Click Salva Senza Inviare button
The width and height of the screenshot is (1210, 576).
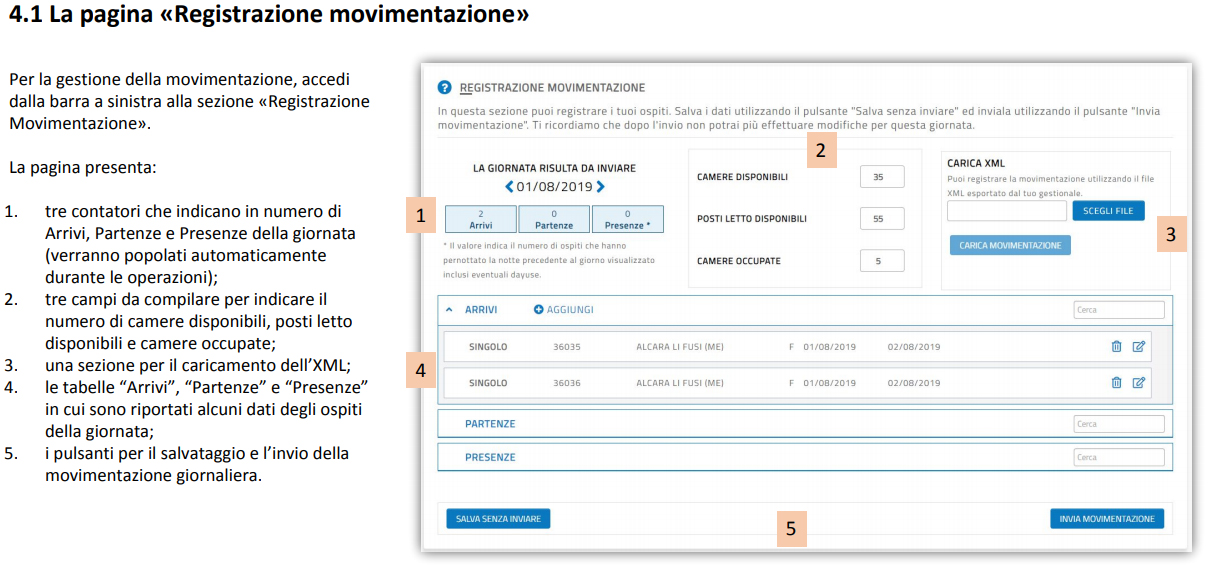click(x=498, y=519)
